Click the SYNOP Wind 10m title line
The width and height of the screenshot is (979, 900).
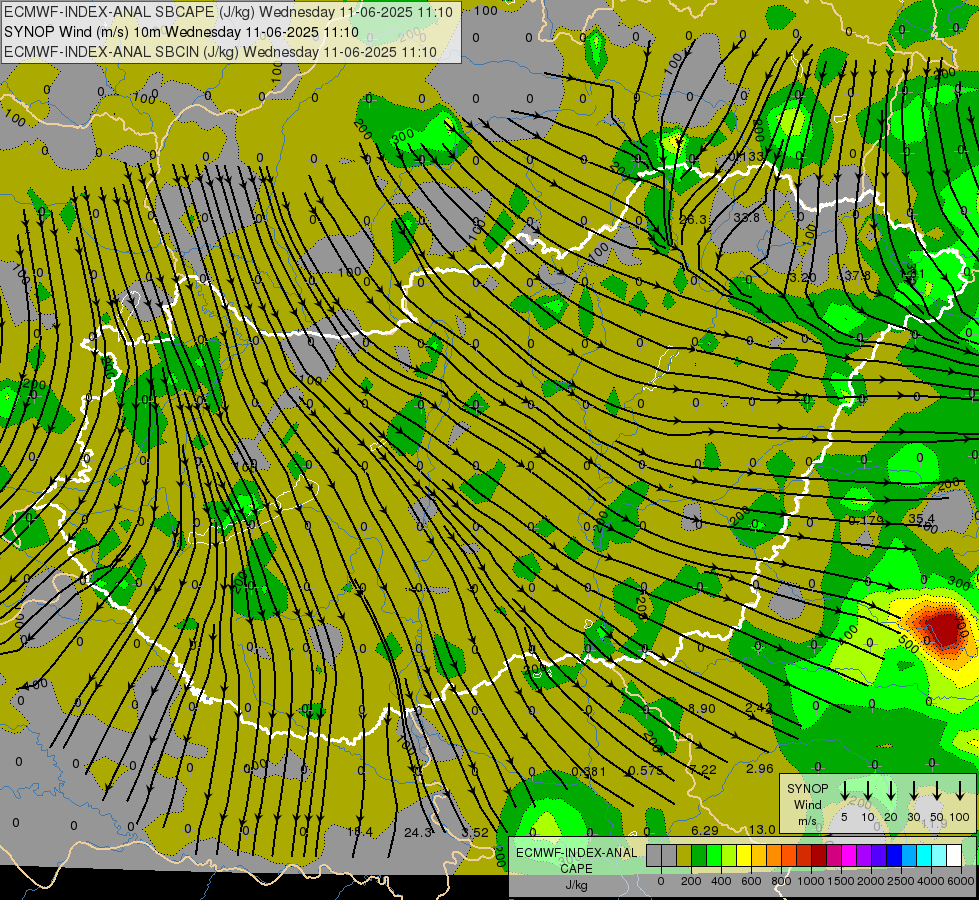181,32
